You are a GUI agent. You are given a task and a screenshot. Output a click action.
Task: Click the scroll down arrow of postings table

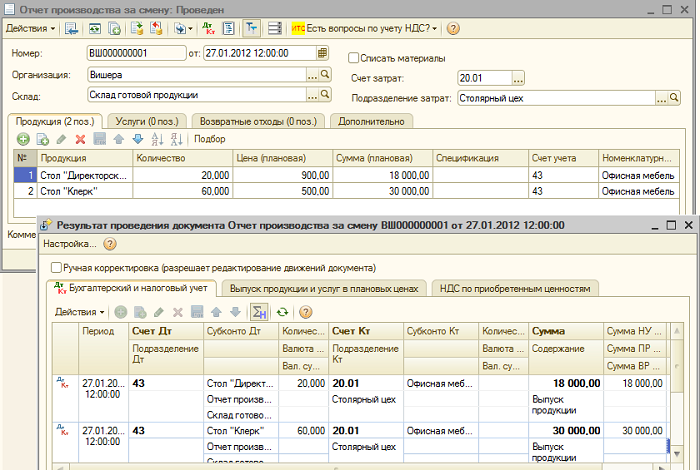[677, 454]
